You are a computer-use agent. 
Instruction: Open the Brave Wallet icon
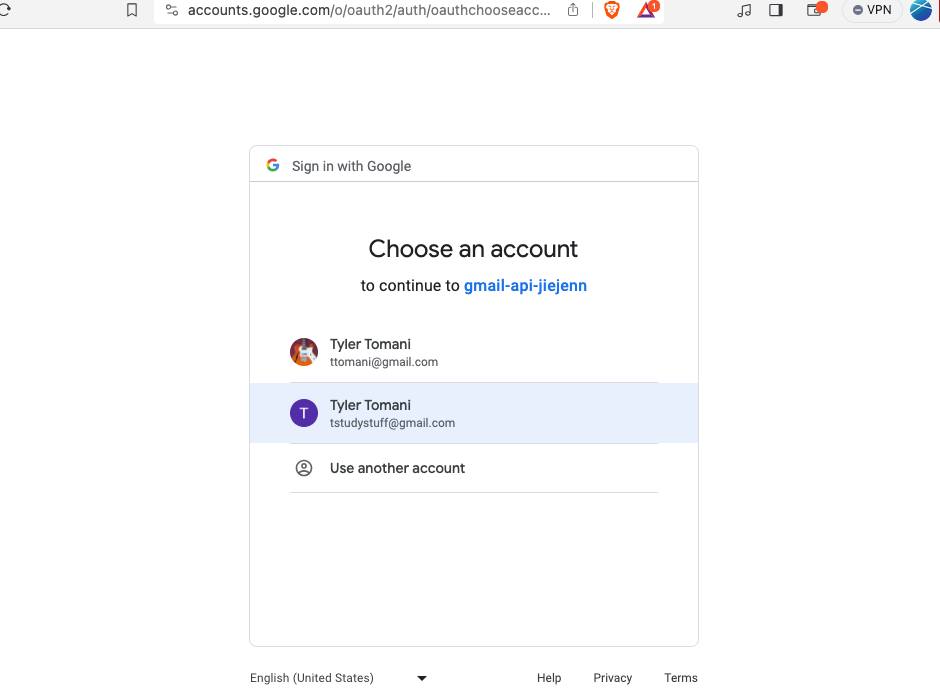click(x=815, y=10)
